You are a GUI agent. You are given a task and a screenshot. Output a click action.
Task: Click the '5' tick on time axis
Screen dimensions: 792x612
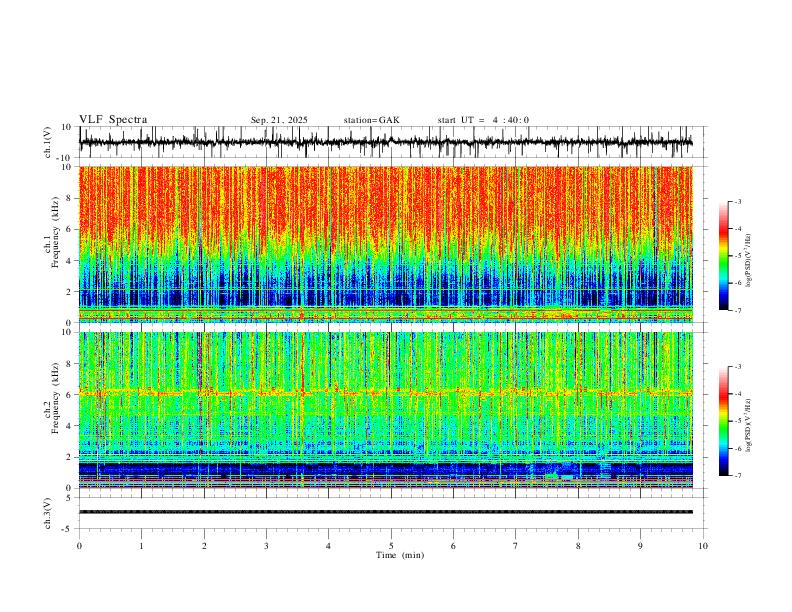[391, 546]
